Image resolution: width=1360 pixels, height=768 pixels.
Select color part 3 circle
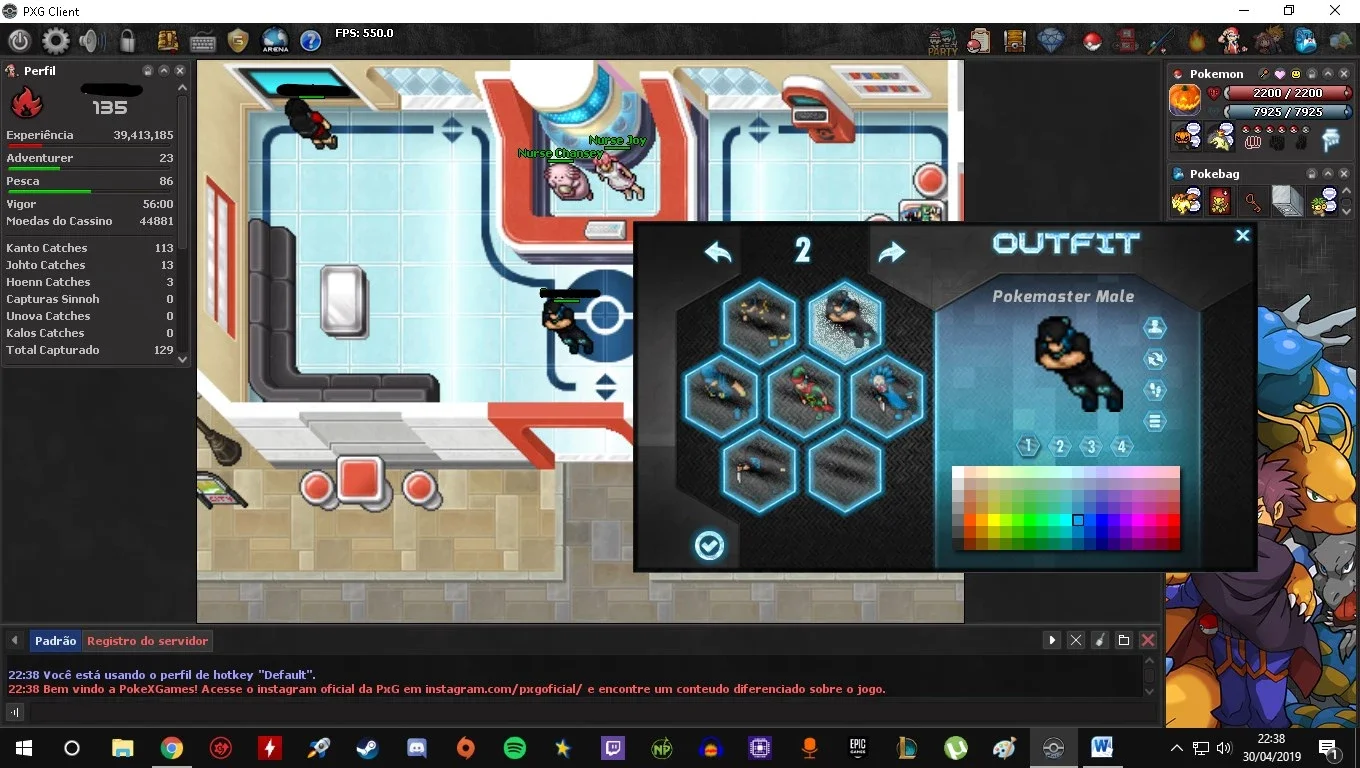1091,446
